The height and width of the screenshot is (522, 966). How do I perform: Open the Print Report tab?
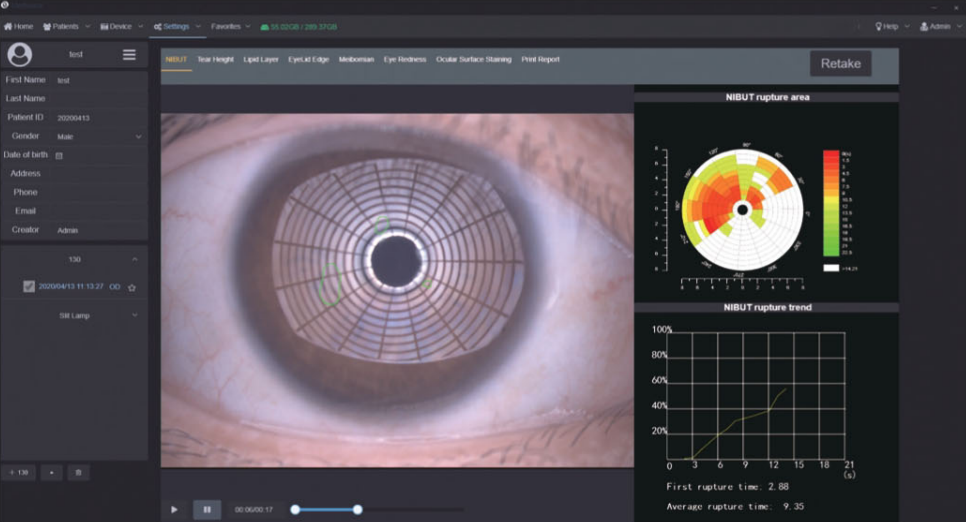tap(542, 60)
